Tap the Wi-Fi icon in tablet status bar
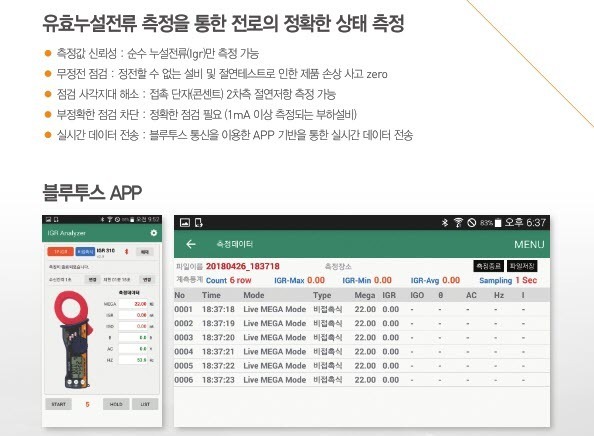 [x=458, y=222]
